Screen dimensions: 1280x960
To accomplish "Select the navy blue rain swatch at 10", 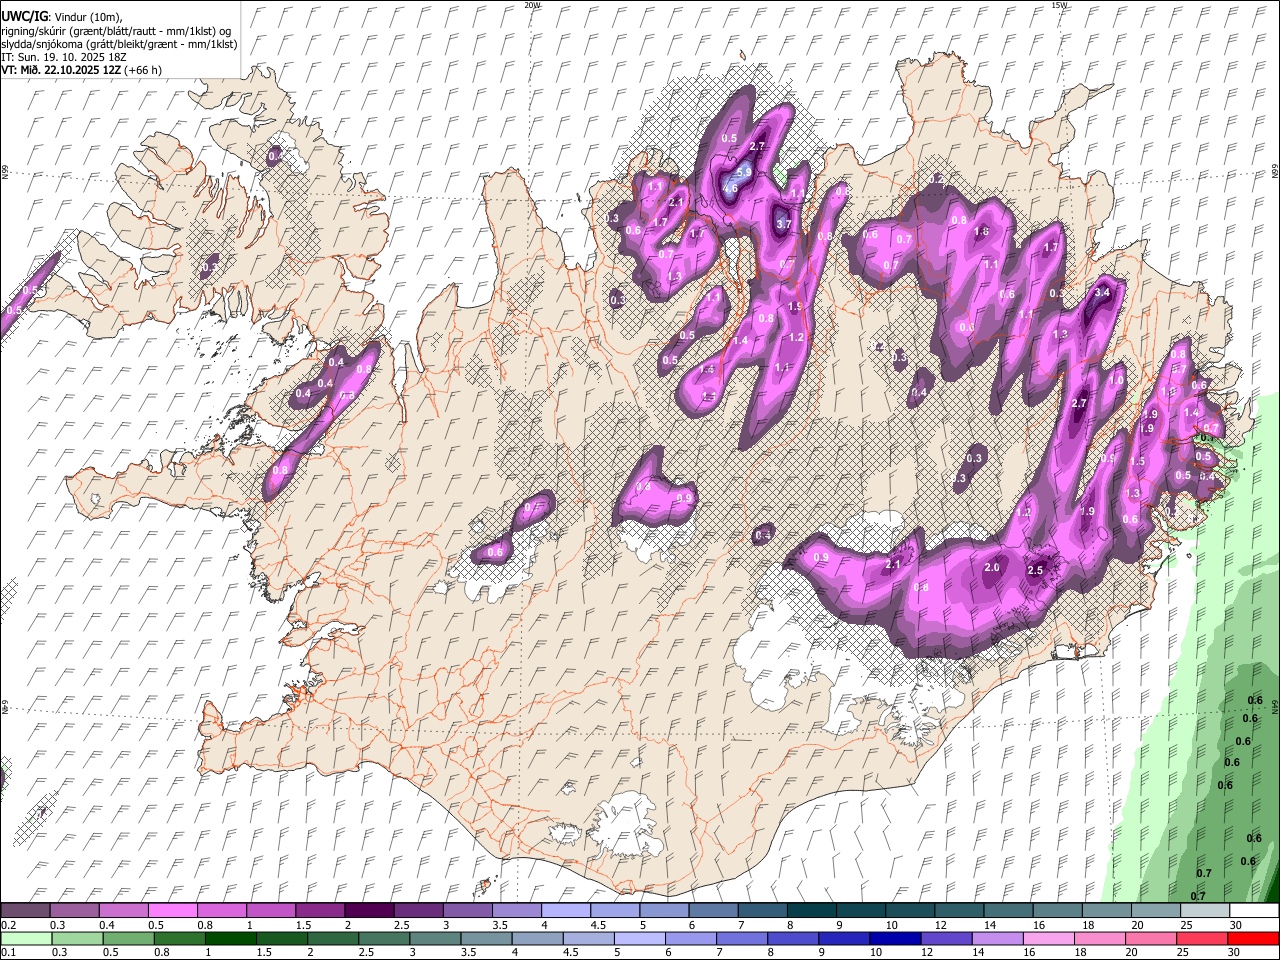I will [894, 938].
